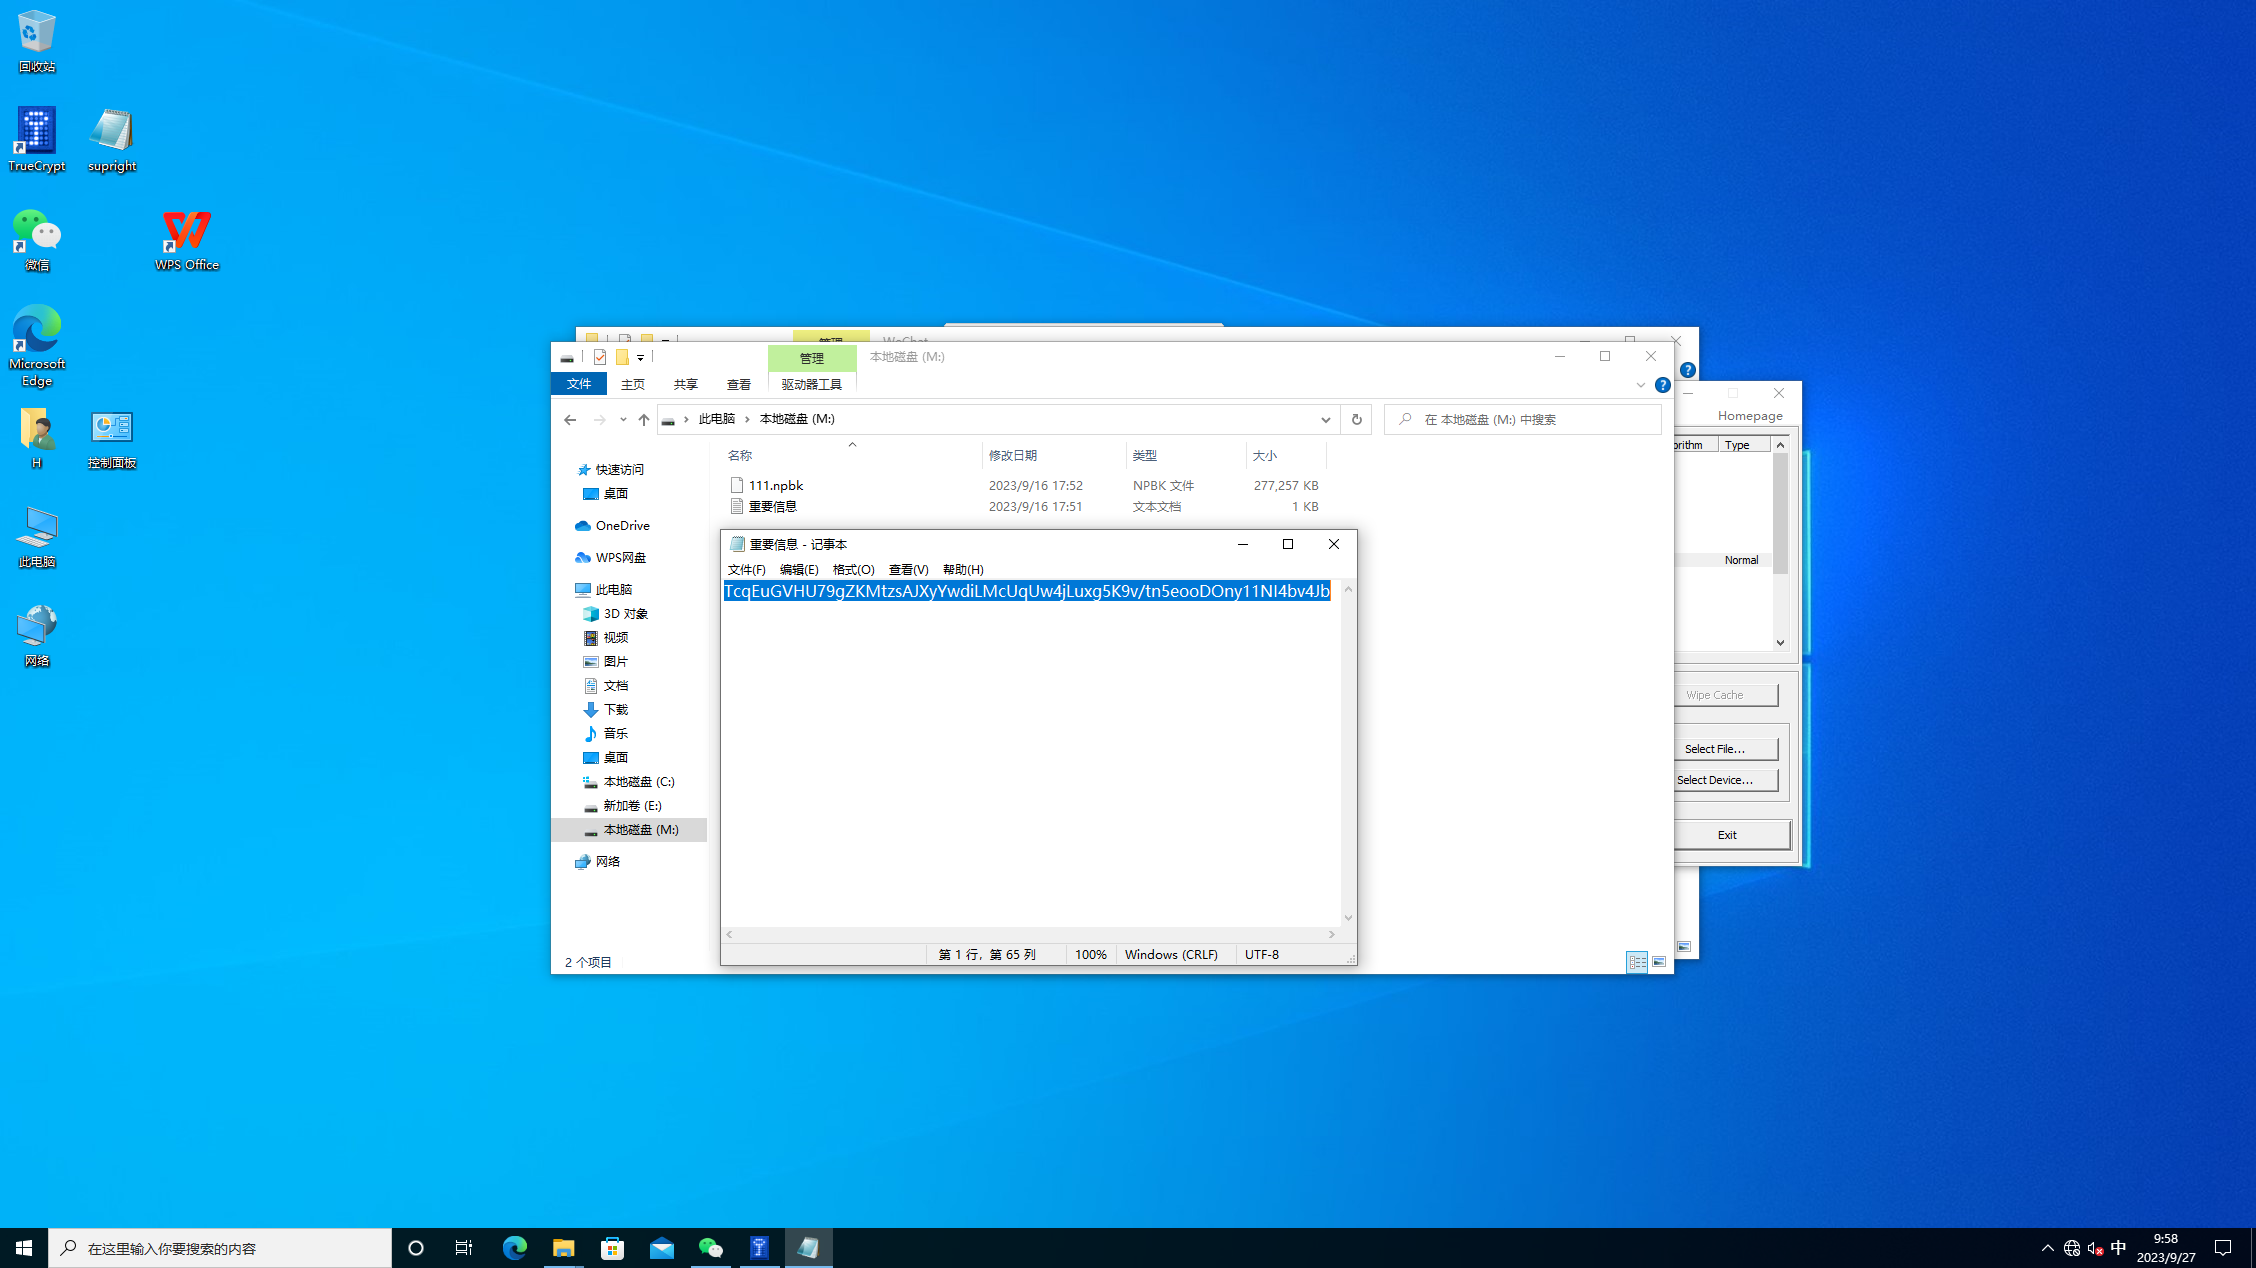Switch to large icons view layout
Image resolution: width=2256 pixels, height=1268 pixels.
tap(1659, 962)
